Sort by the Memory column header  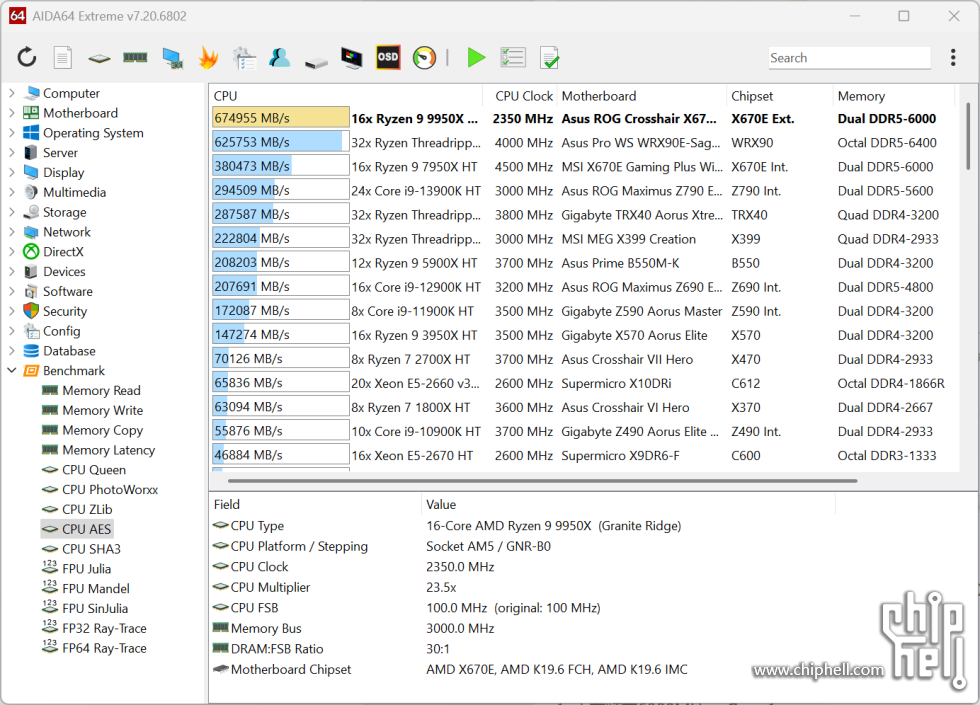[x=894, y=96]
